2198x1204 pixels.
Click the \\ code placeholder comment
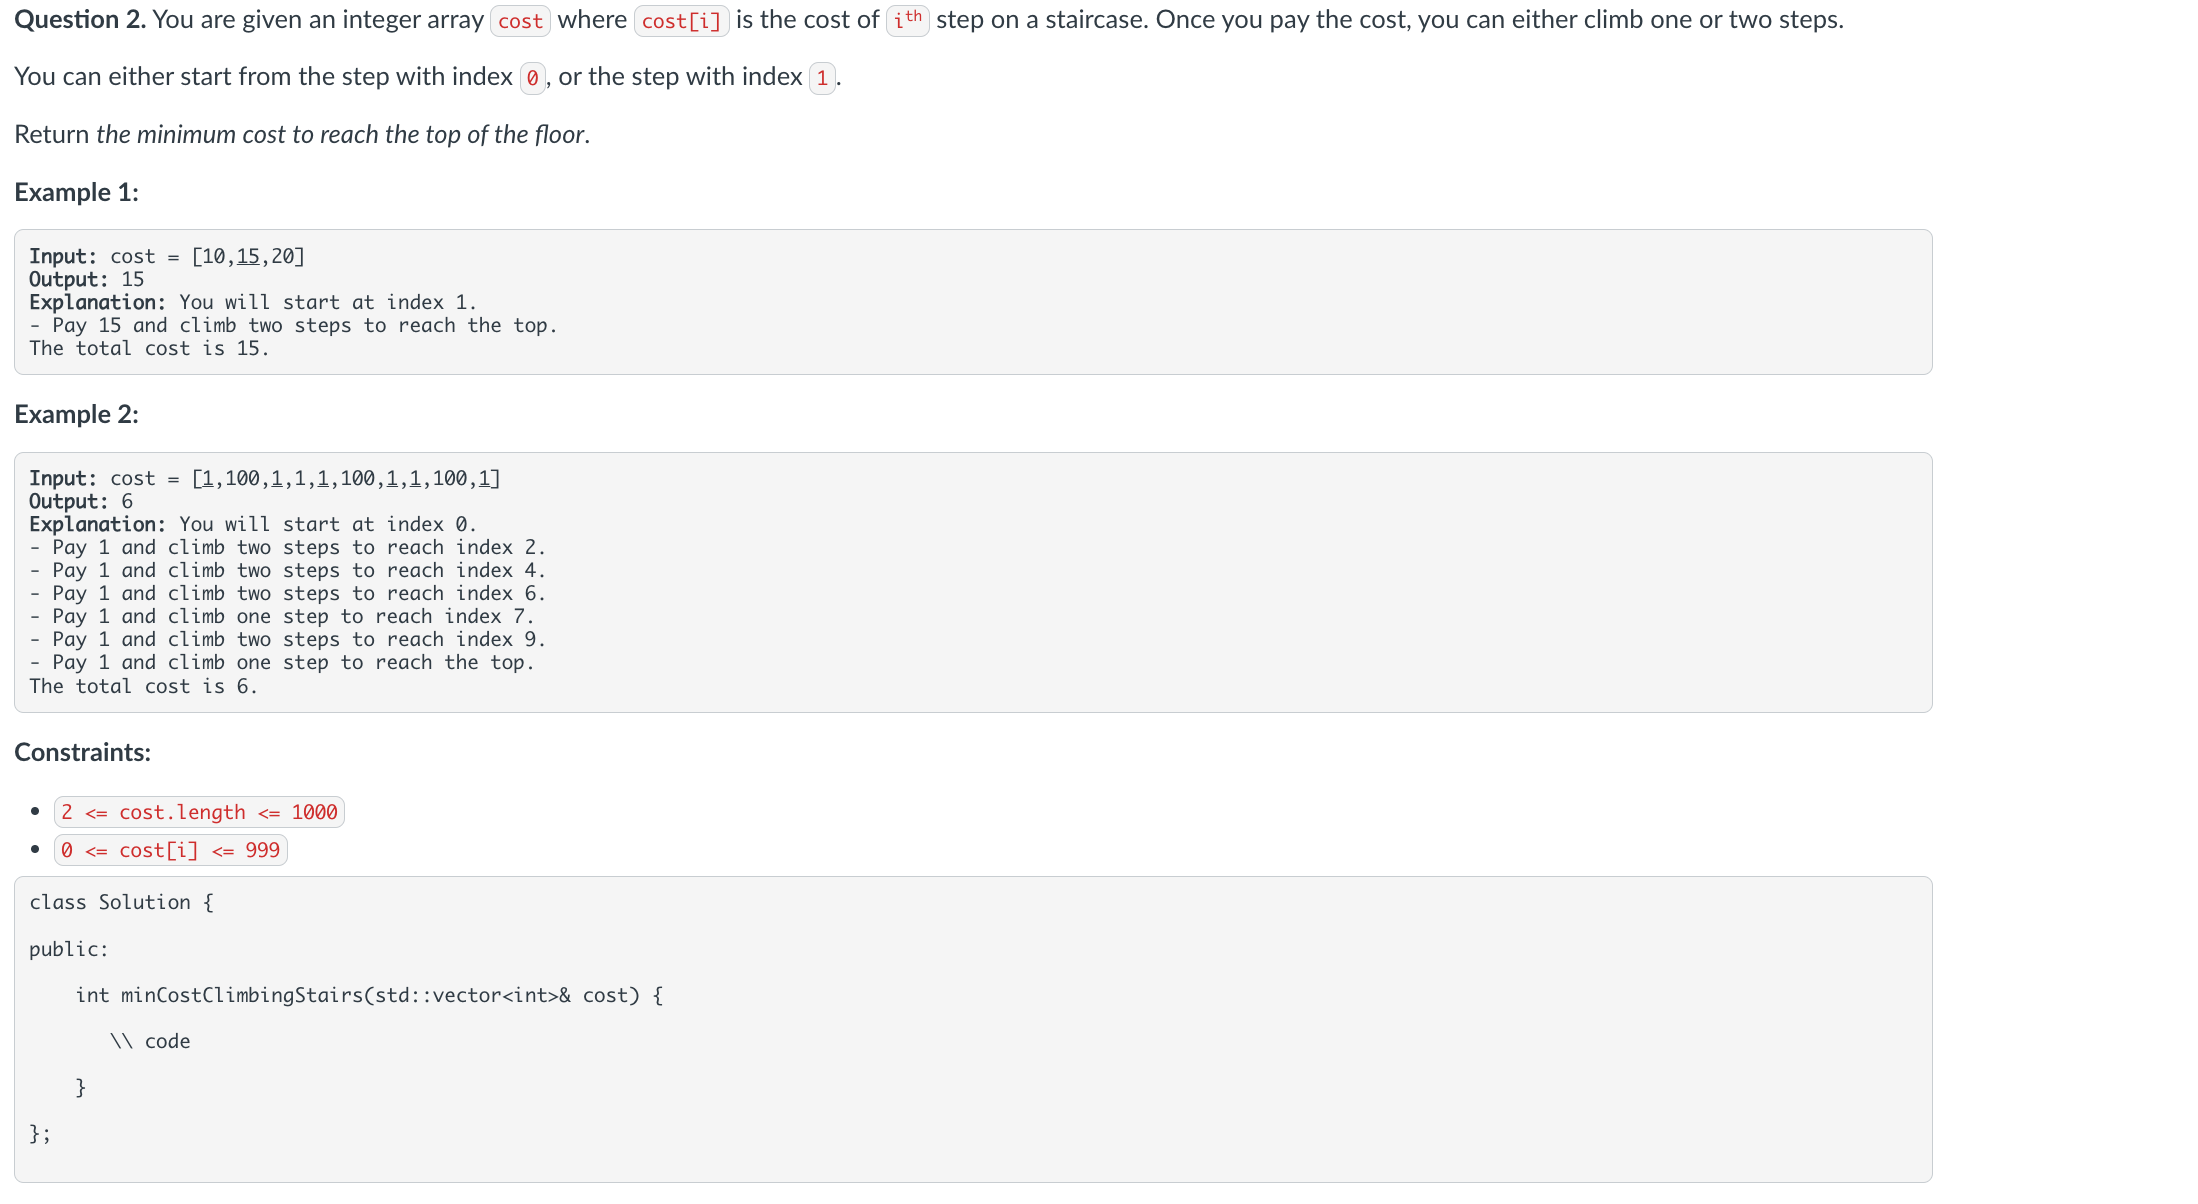tap(151, 1040)
